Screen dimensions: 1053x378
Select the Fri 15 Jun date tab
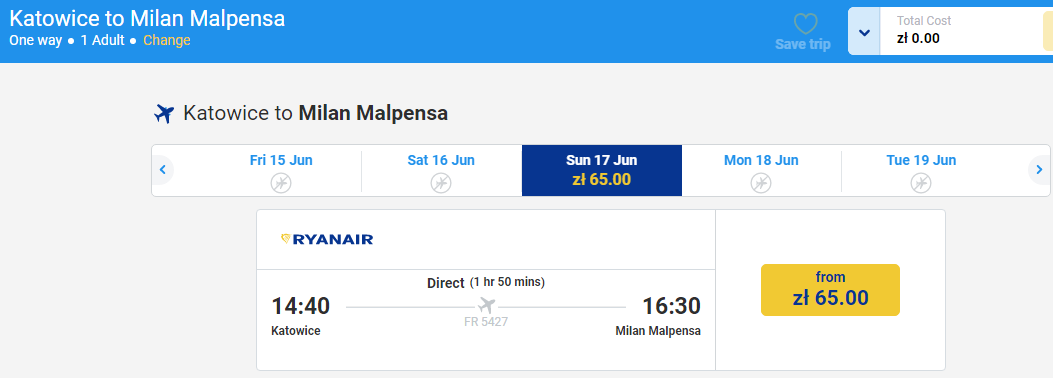pos(281,171)
